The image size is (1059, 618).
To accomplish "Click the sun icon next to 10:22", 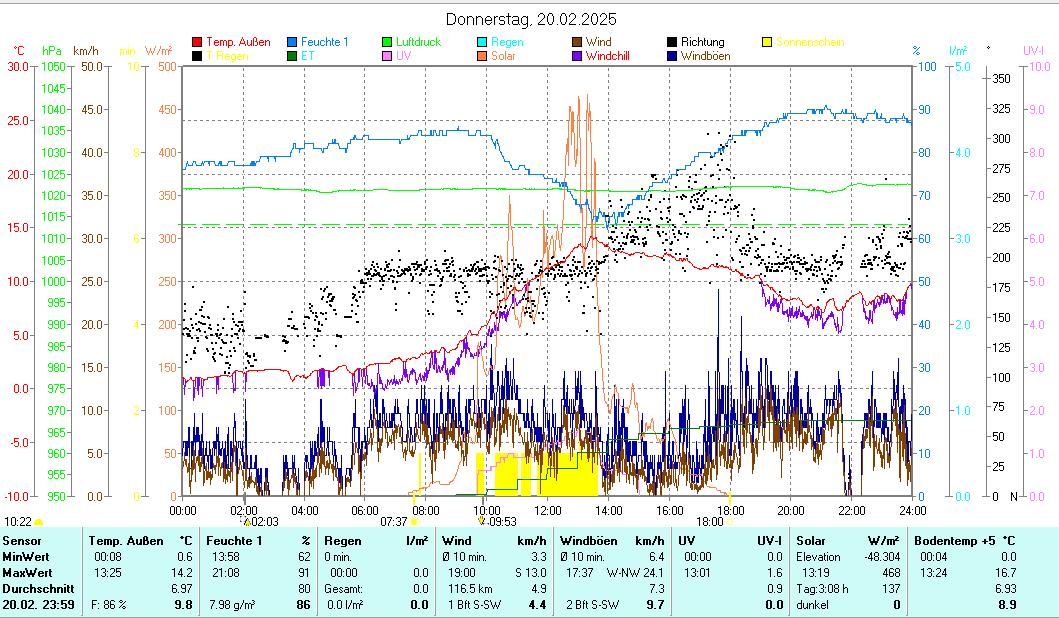I will [x=38, y=522].
